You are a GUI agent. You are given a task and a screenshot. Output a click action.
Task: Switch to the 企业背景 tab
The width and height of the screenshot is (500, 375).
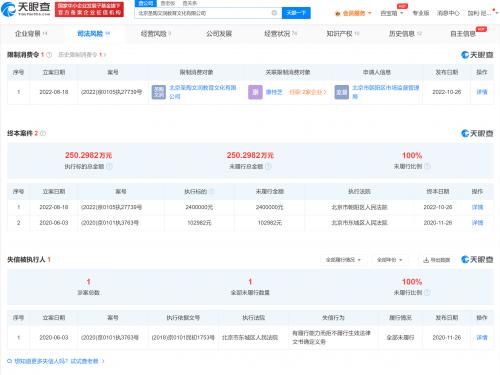coord(31,34)
